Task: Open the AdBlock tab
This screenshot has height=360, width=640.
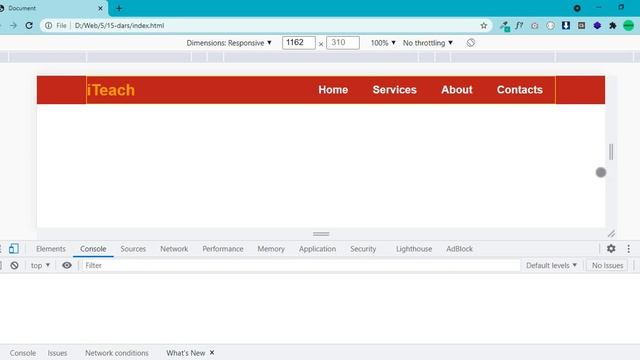Action: [460, 249]
